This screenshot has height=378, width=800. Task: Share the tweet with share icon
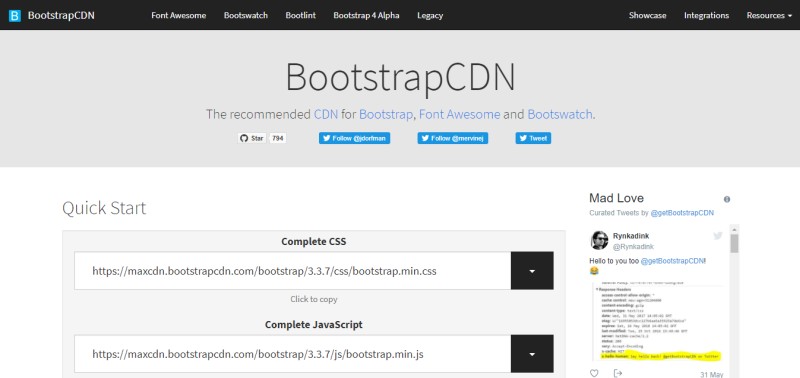(618, 373)
